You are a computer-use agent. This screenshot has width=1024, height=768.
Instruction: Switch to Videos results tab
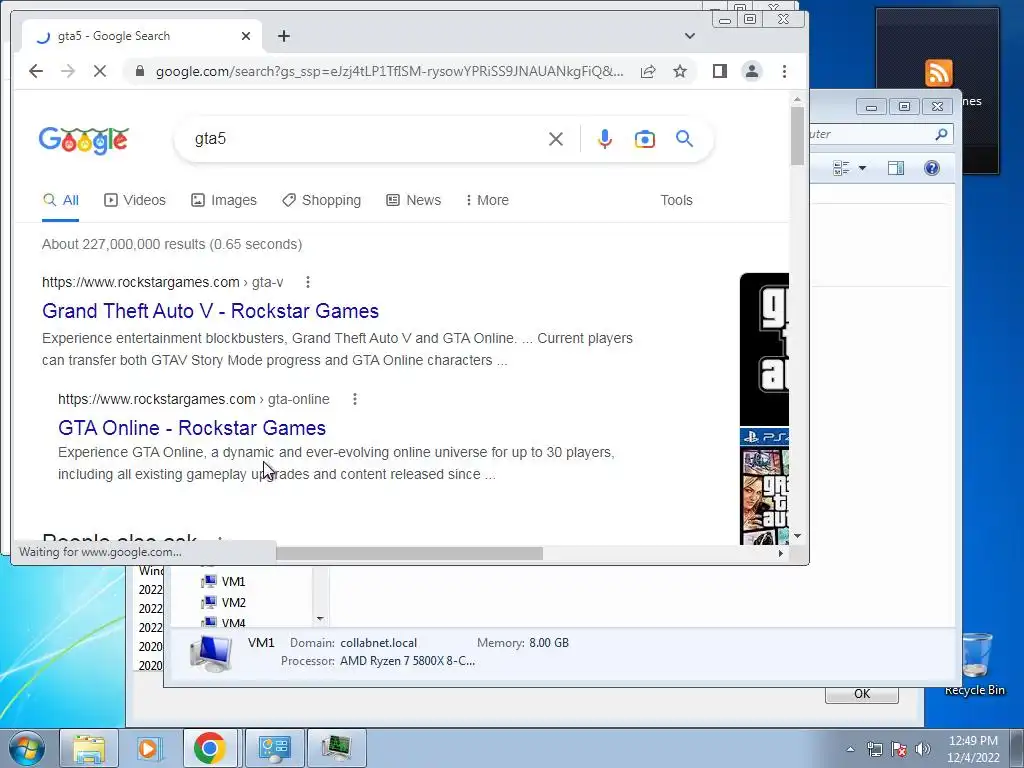(135, 200)
